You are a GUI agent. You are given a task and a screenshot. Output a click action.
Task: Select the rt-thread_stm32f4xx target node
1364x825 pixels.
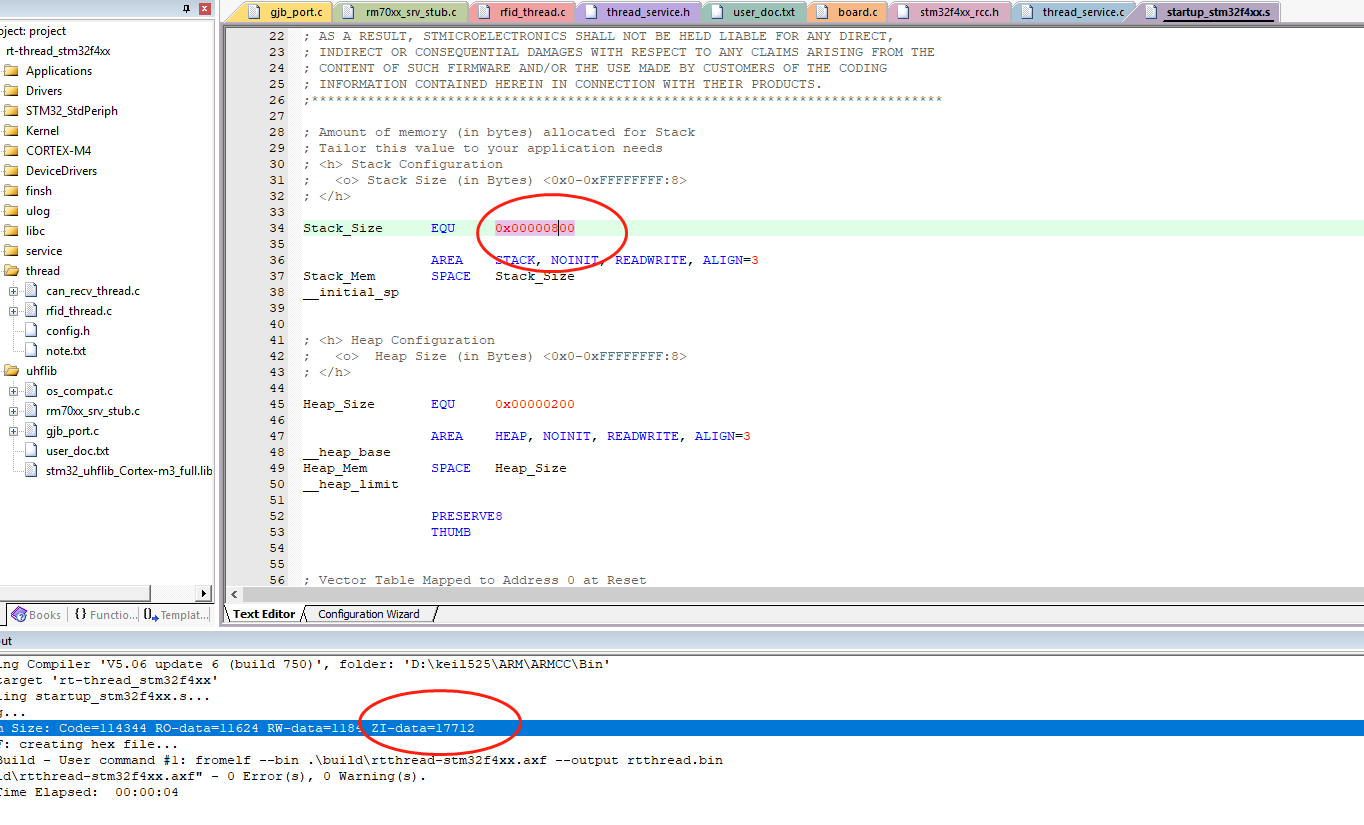coord(58,51)
